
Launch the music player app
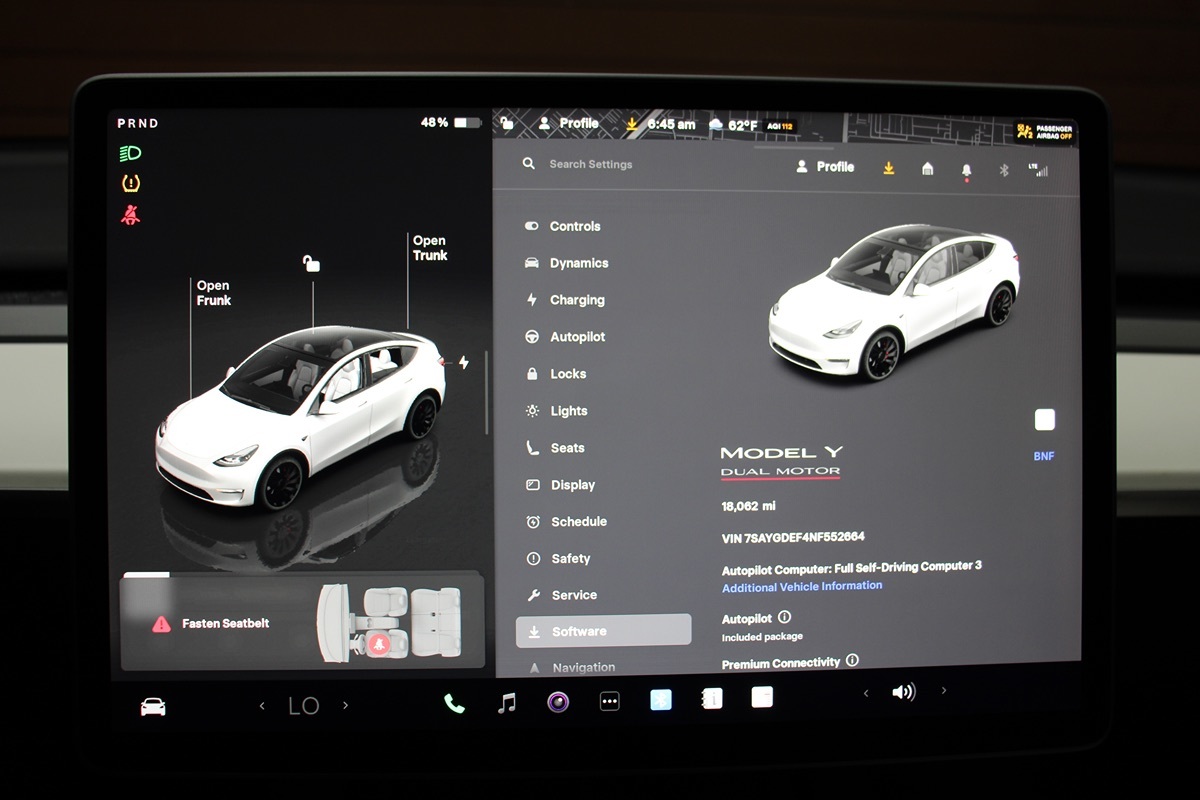point(507,703)
